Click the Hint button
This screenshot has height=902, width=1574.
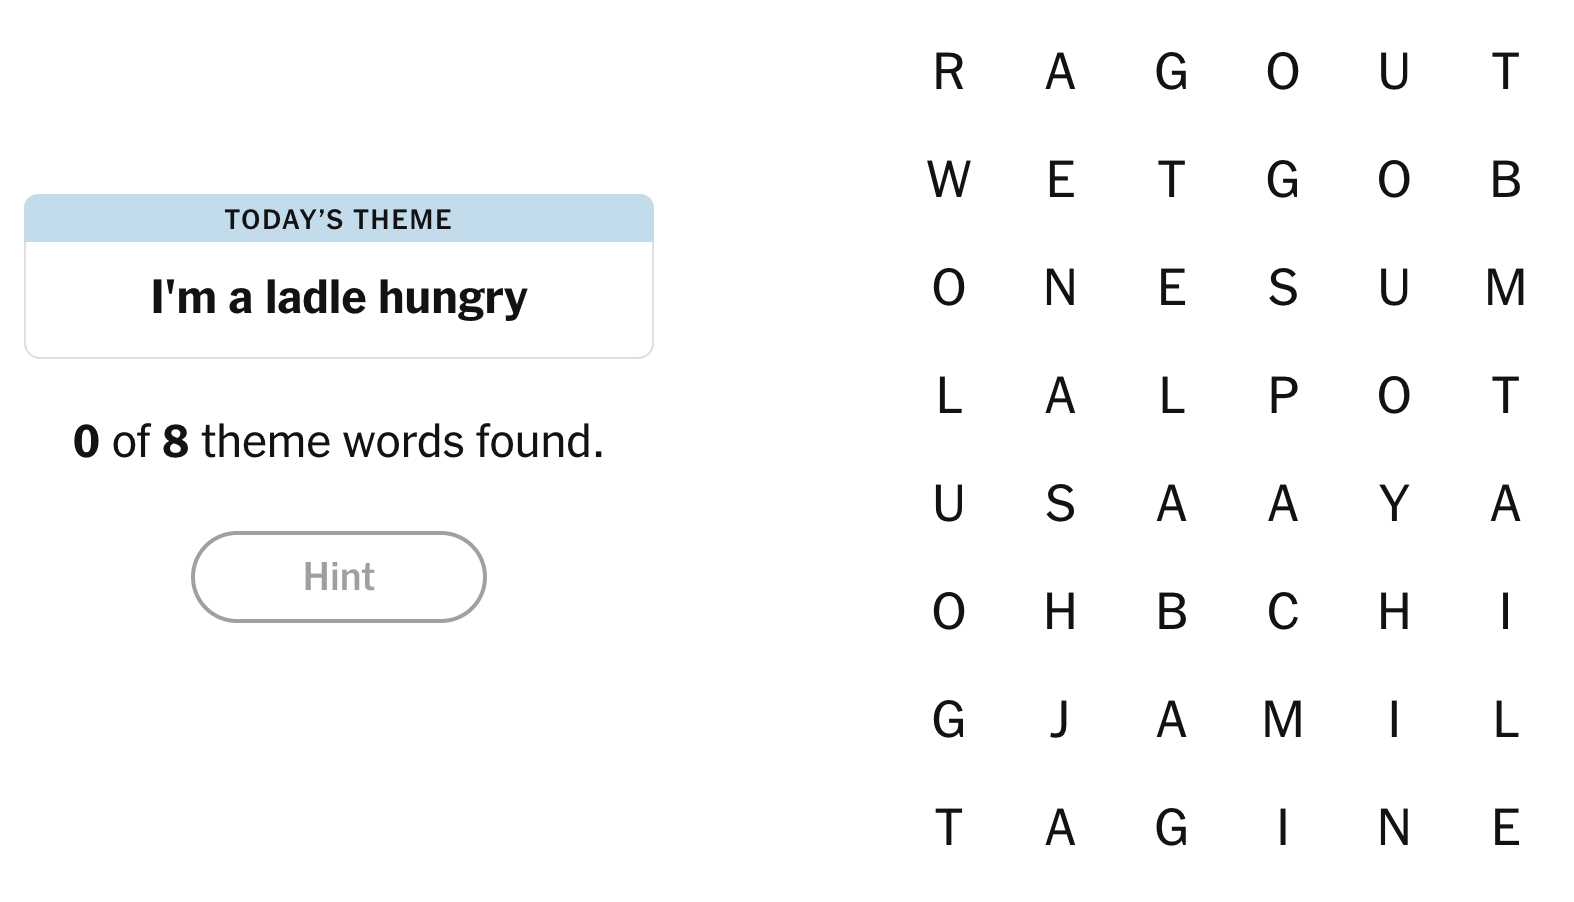pos(338,577)
